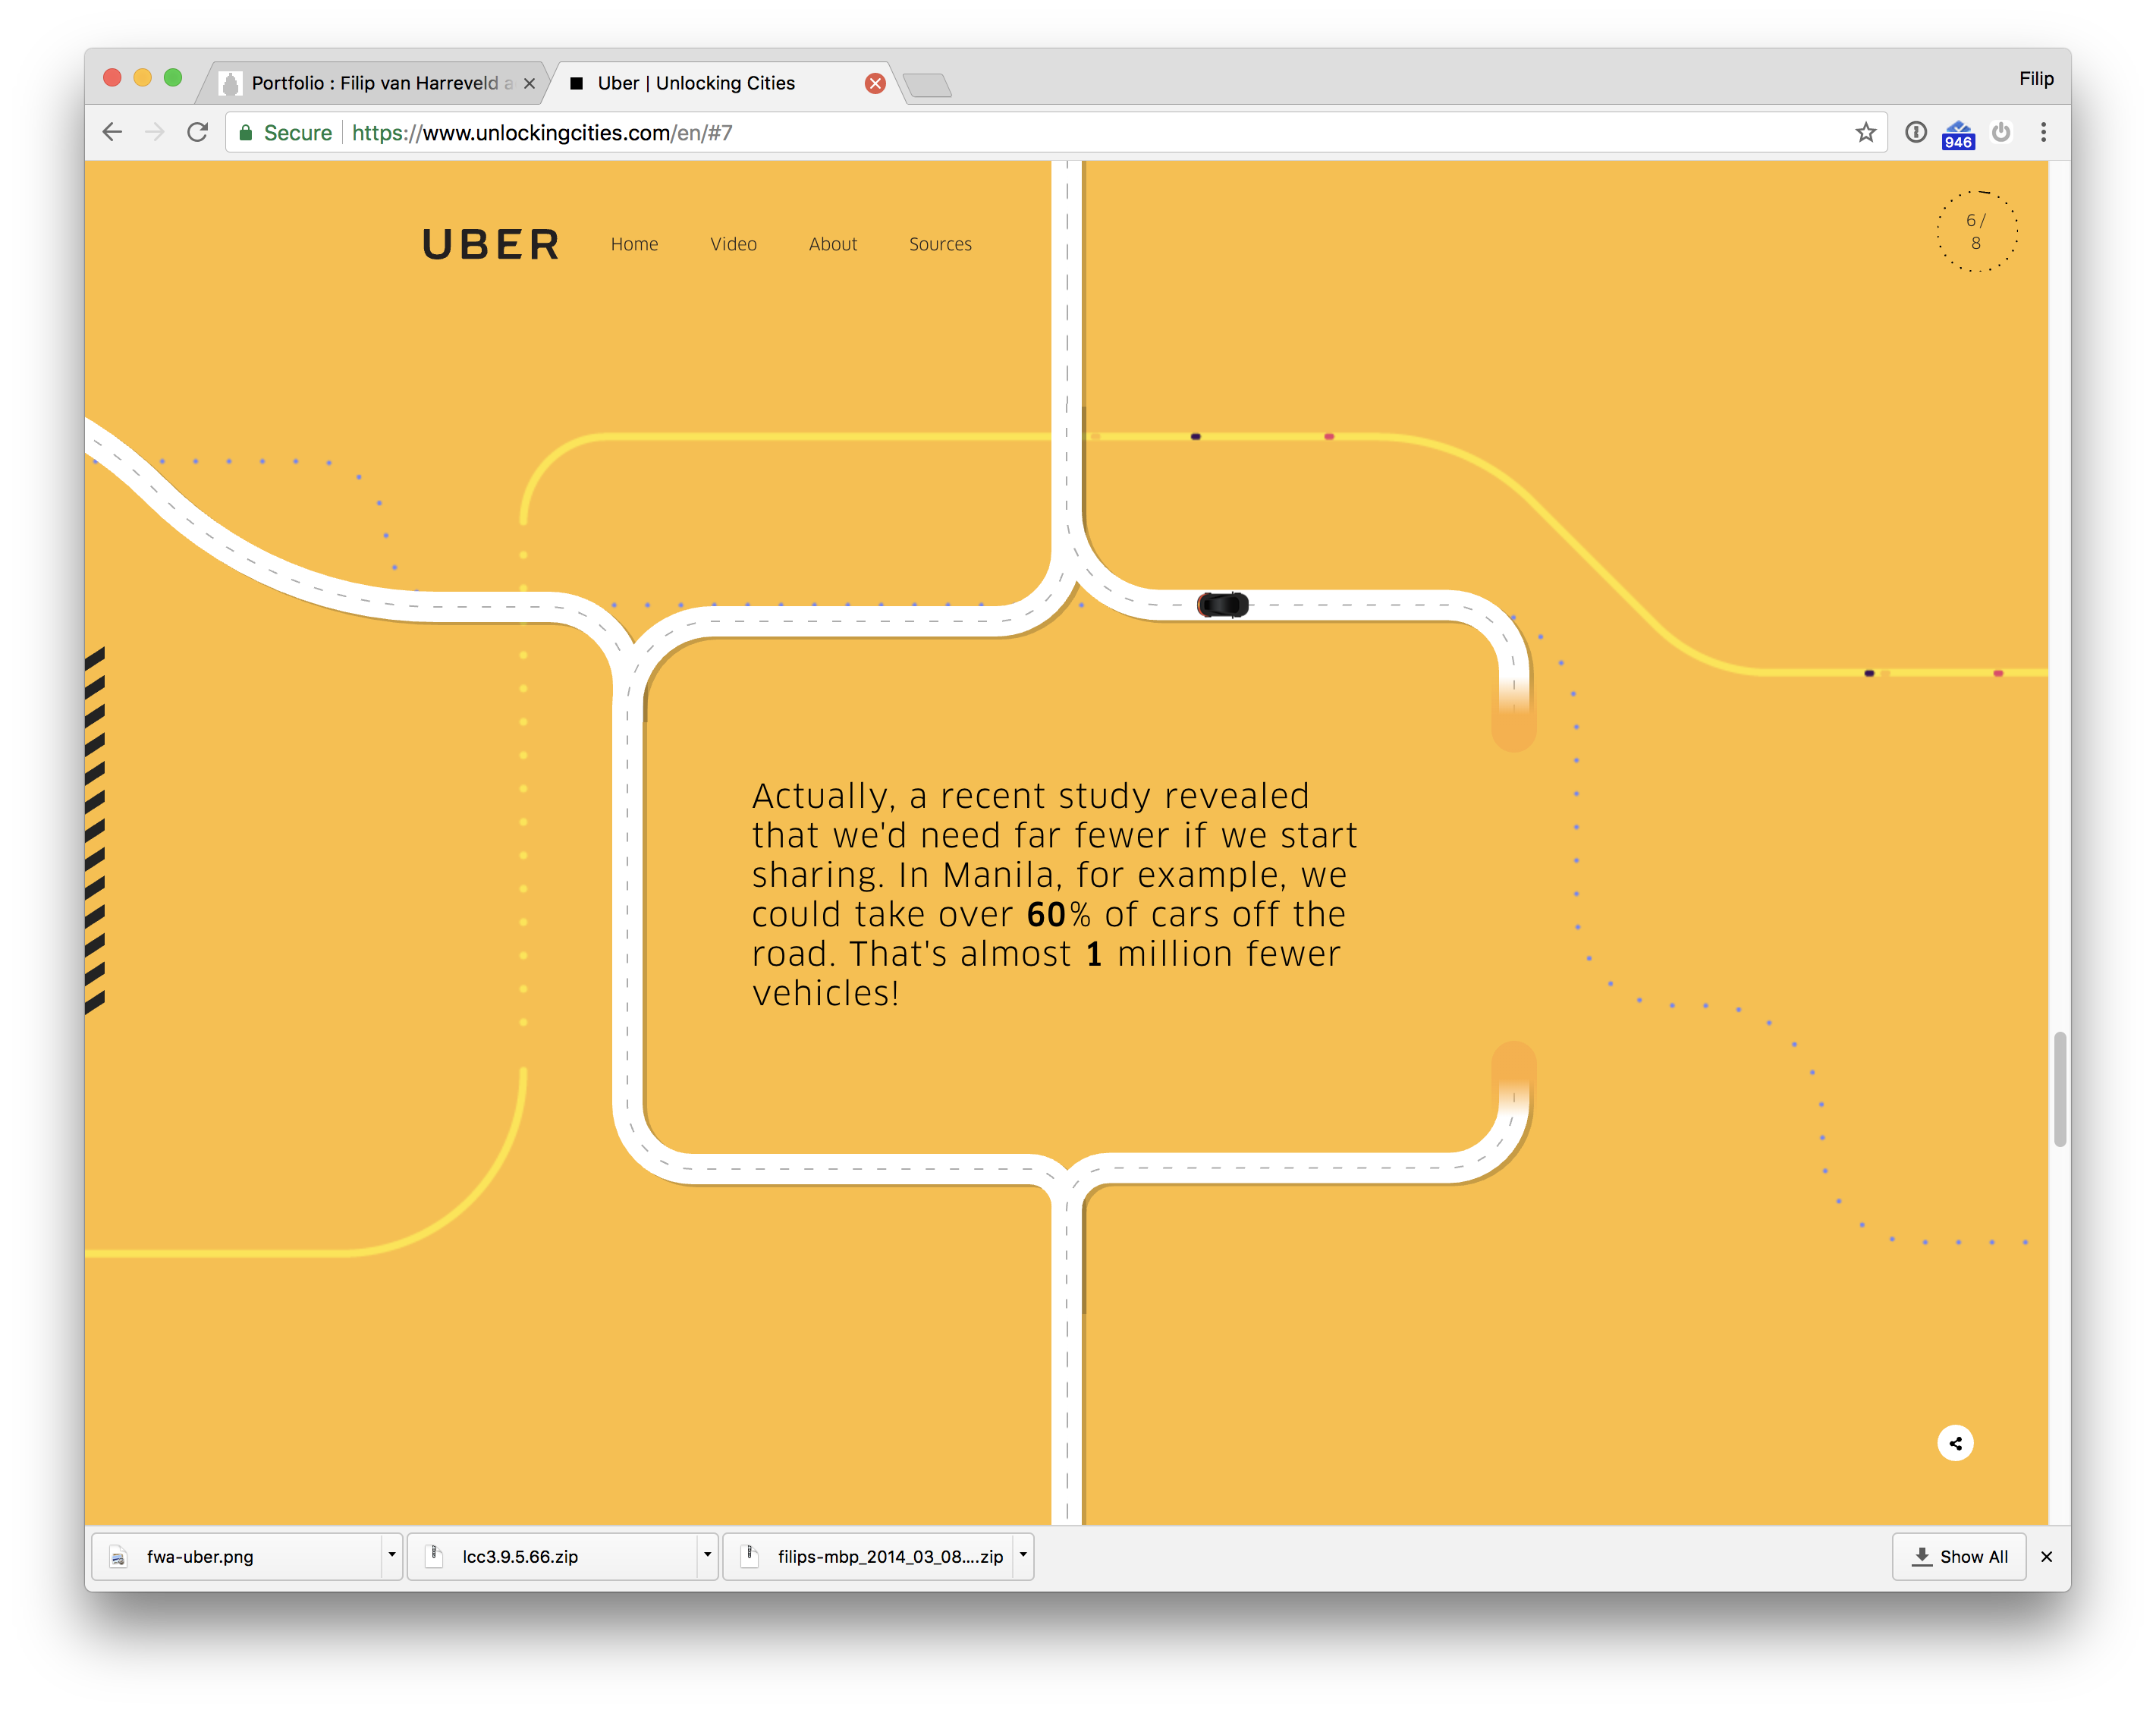Screen dimensions: 2156x1713
Task: Open Chrome's three-dot menu
Action: [2043, 132]
